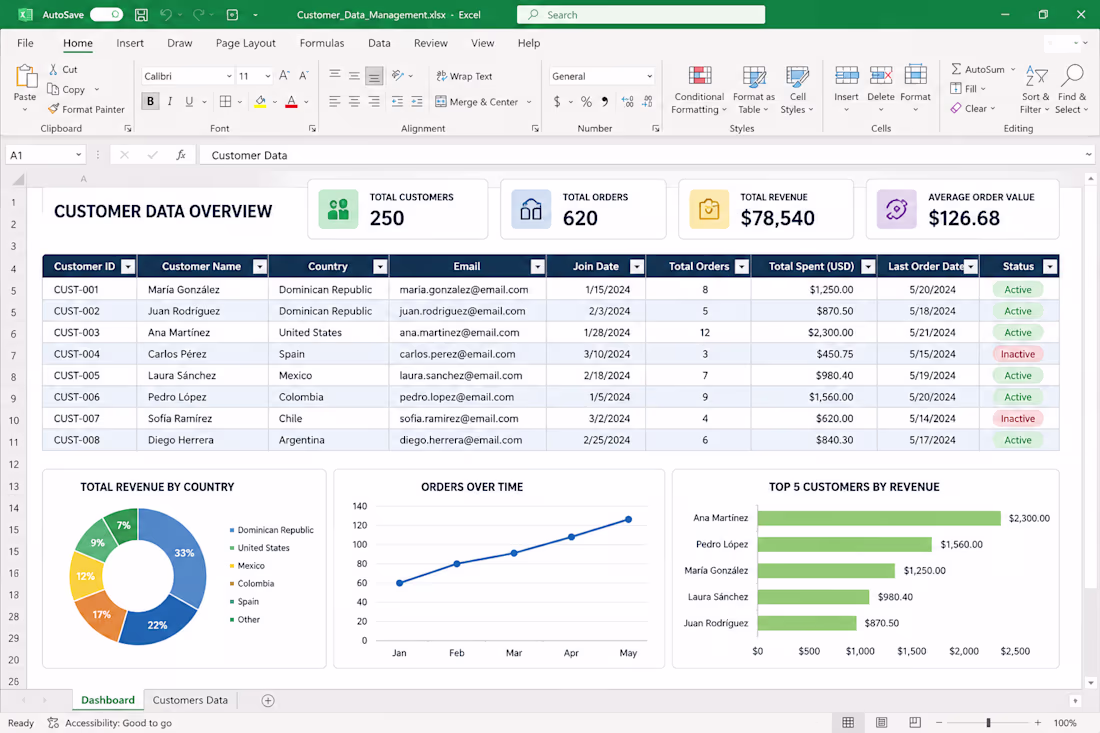Open the Email column filter dropdown
The image size is (1100, 733).
click(x=537, y=267)
